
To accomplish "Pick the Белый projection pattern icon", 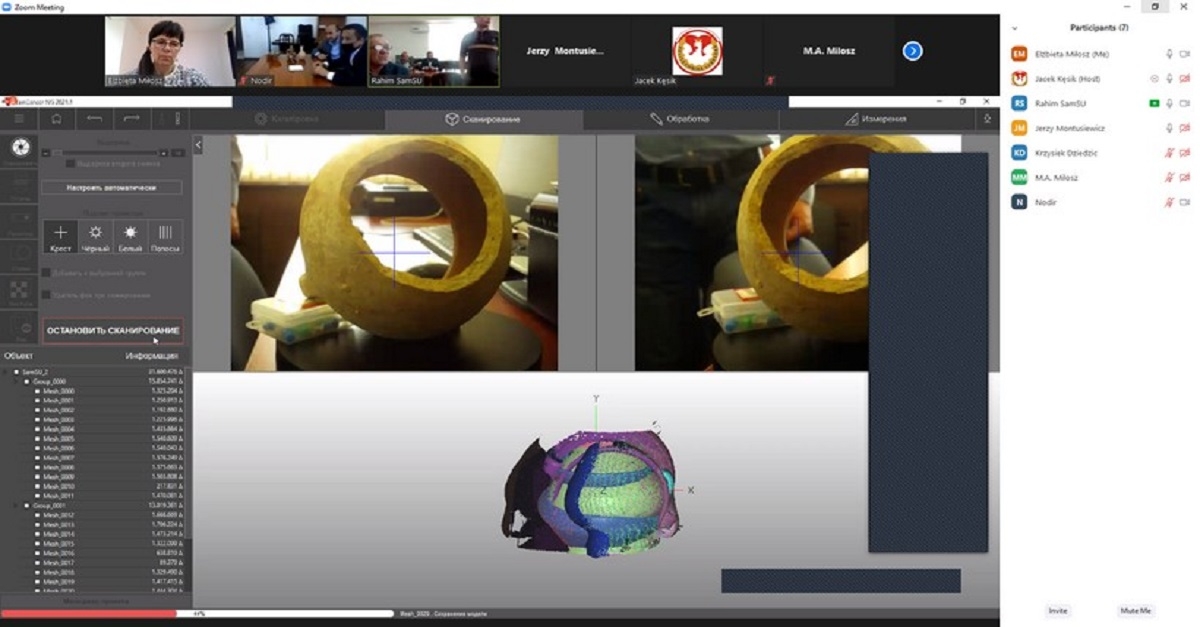I will pyautogui.click(x=130, y=236).
